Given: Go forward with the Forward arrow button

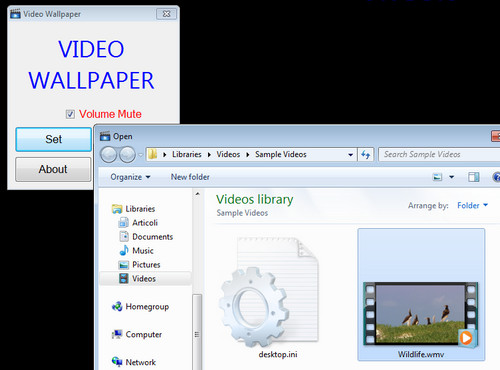Looking at the screenshot, I should click(x=127, y=154).
